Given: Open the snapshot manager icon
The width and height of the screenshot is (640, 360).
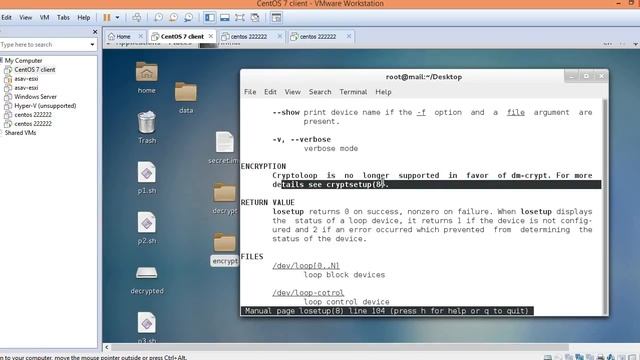Looking at the screenshot, I should (188, 18).
